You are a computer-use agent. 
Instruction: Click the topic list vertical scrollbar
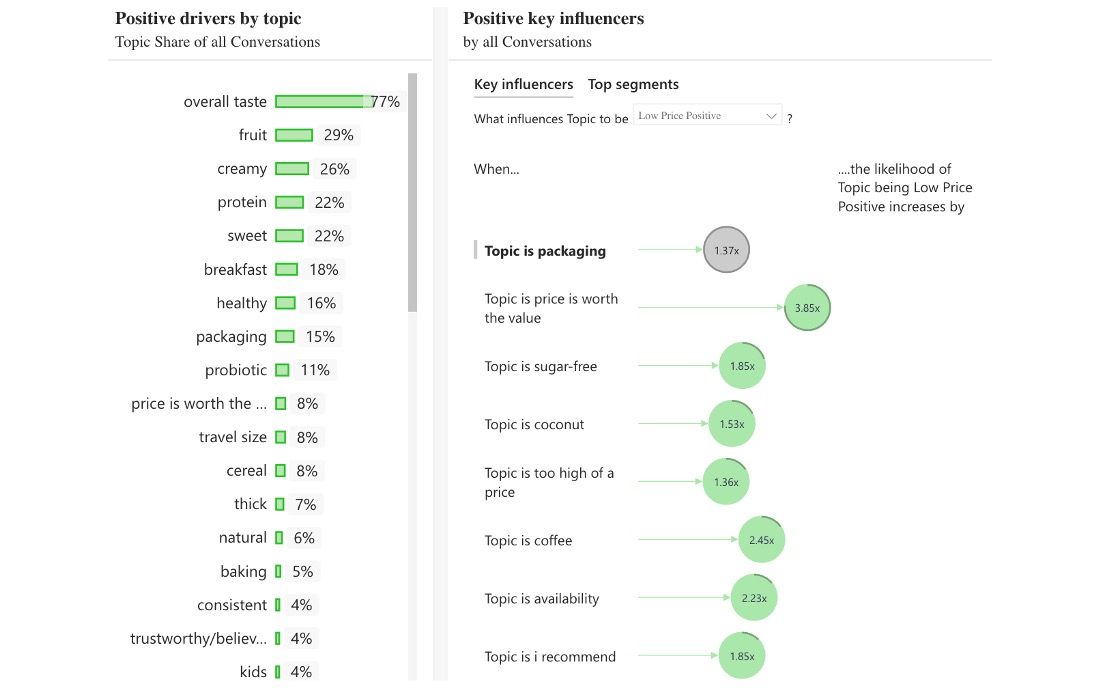point(412,192)
